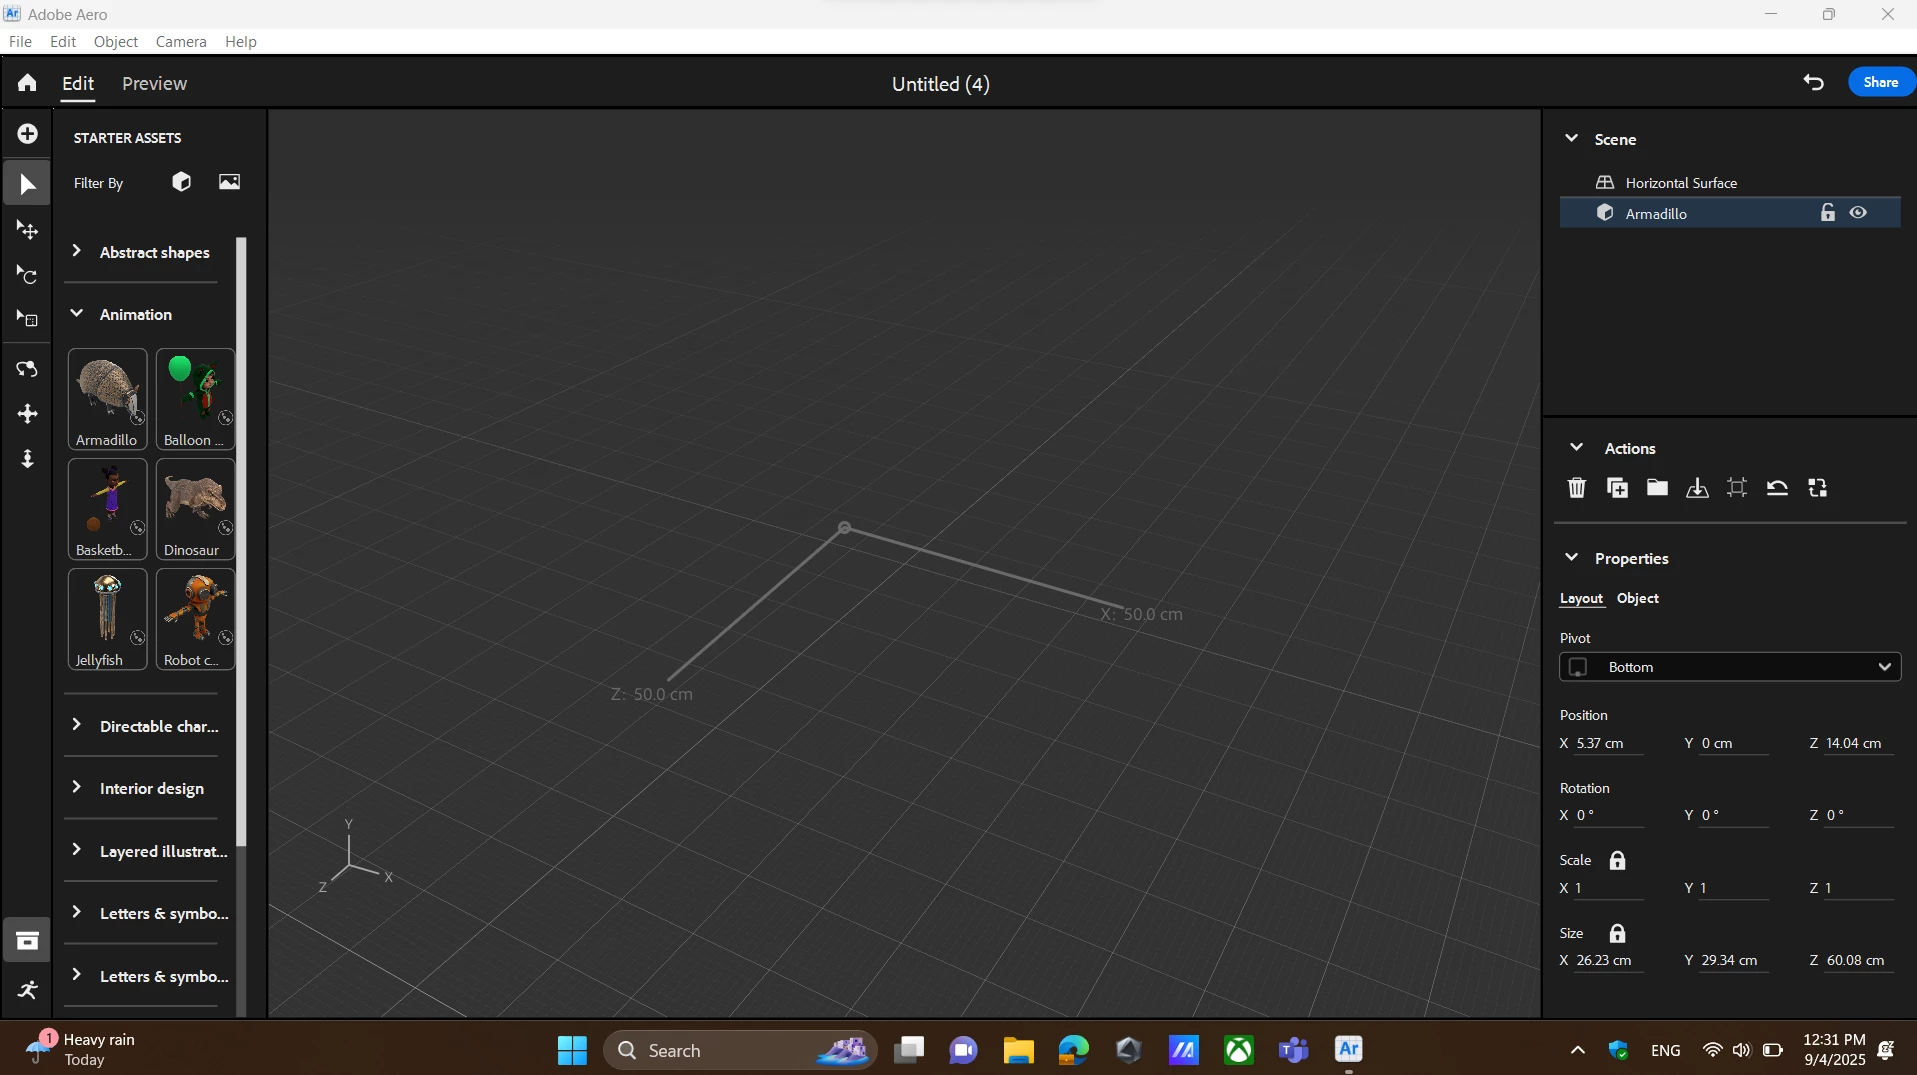
Task: Click the frame selection action icon
Action: [x=1737, y=488]
